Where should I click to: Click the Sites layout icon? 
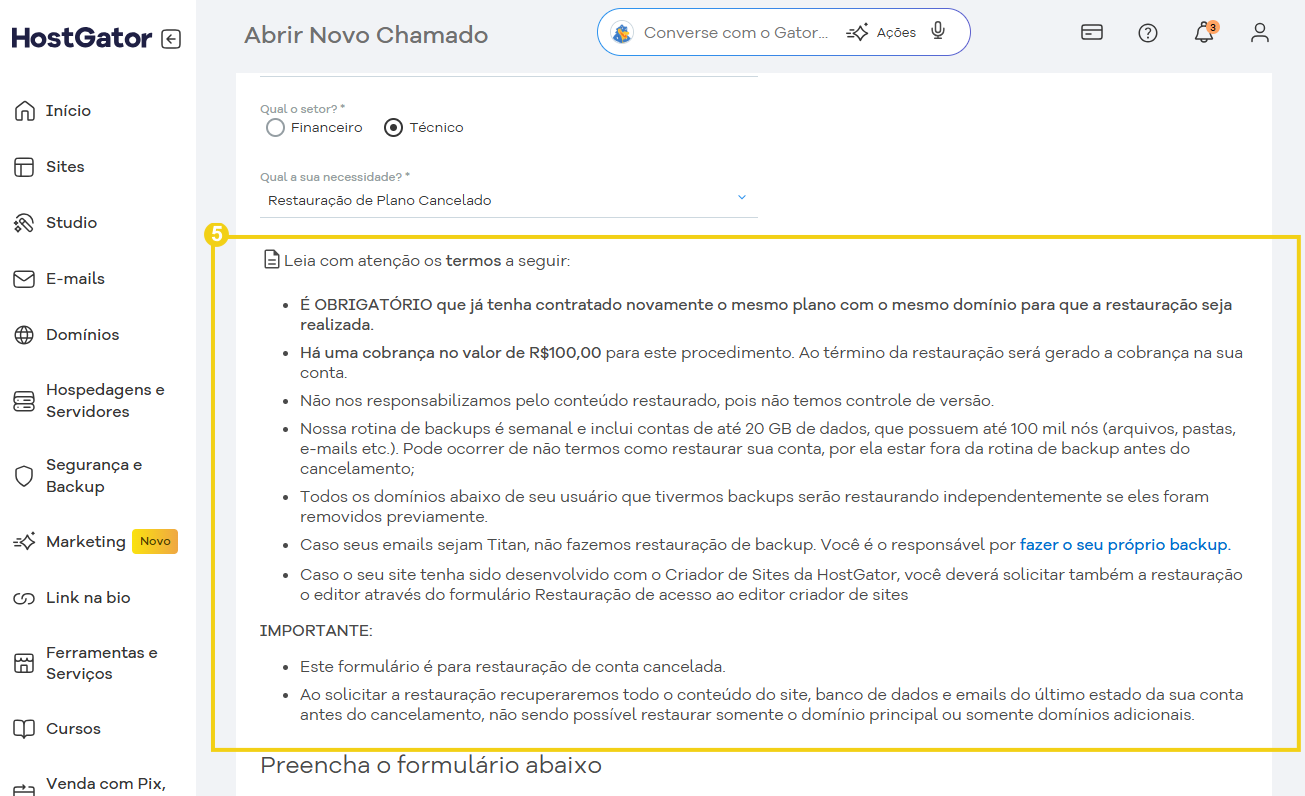point(24,167)
